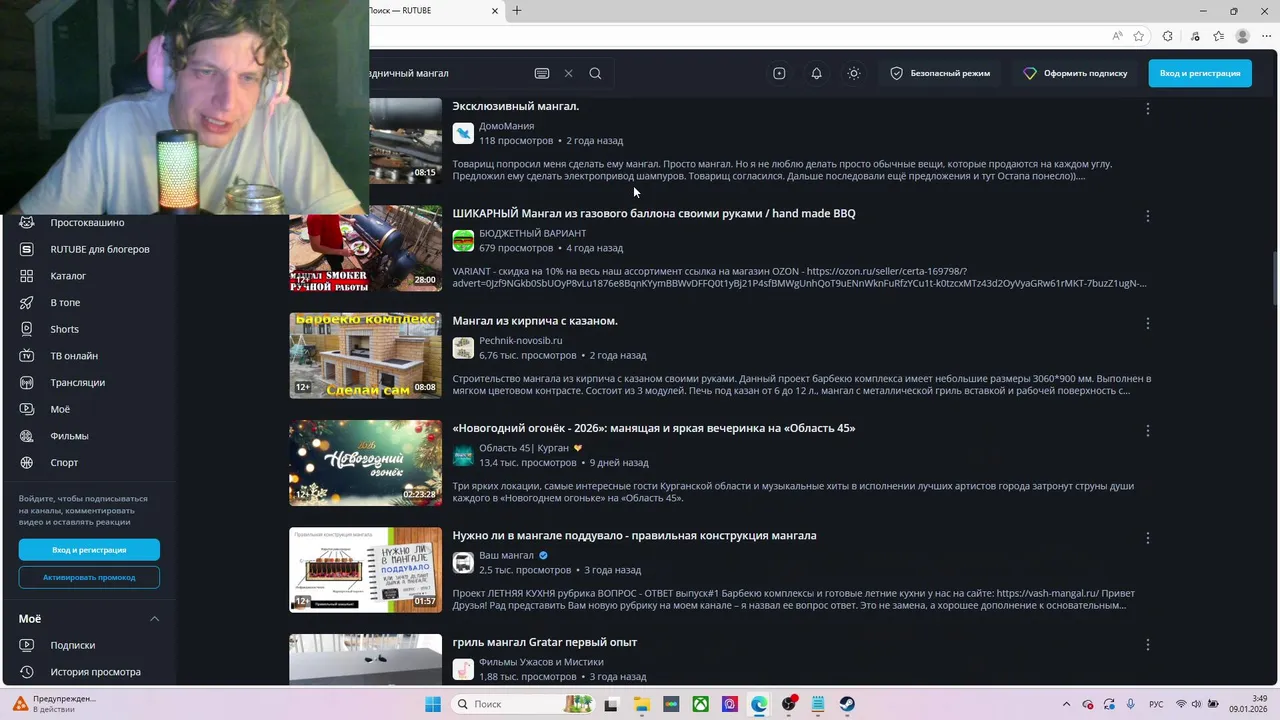Screen dimensions: 1280x720
Task: Click the Edge read aloud icon
Action: (1117, 36)
